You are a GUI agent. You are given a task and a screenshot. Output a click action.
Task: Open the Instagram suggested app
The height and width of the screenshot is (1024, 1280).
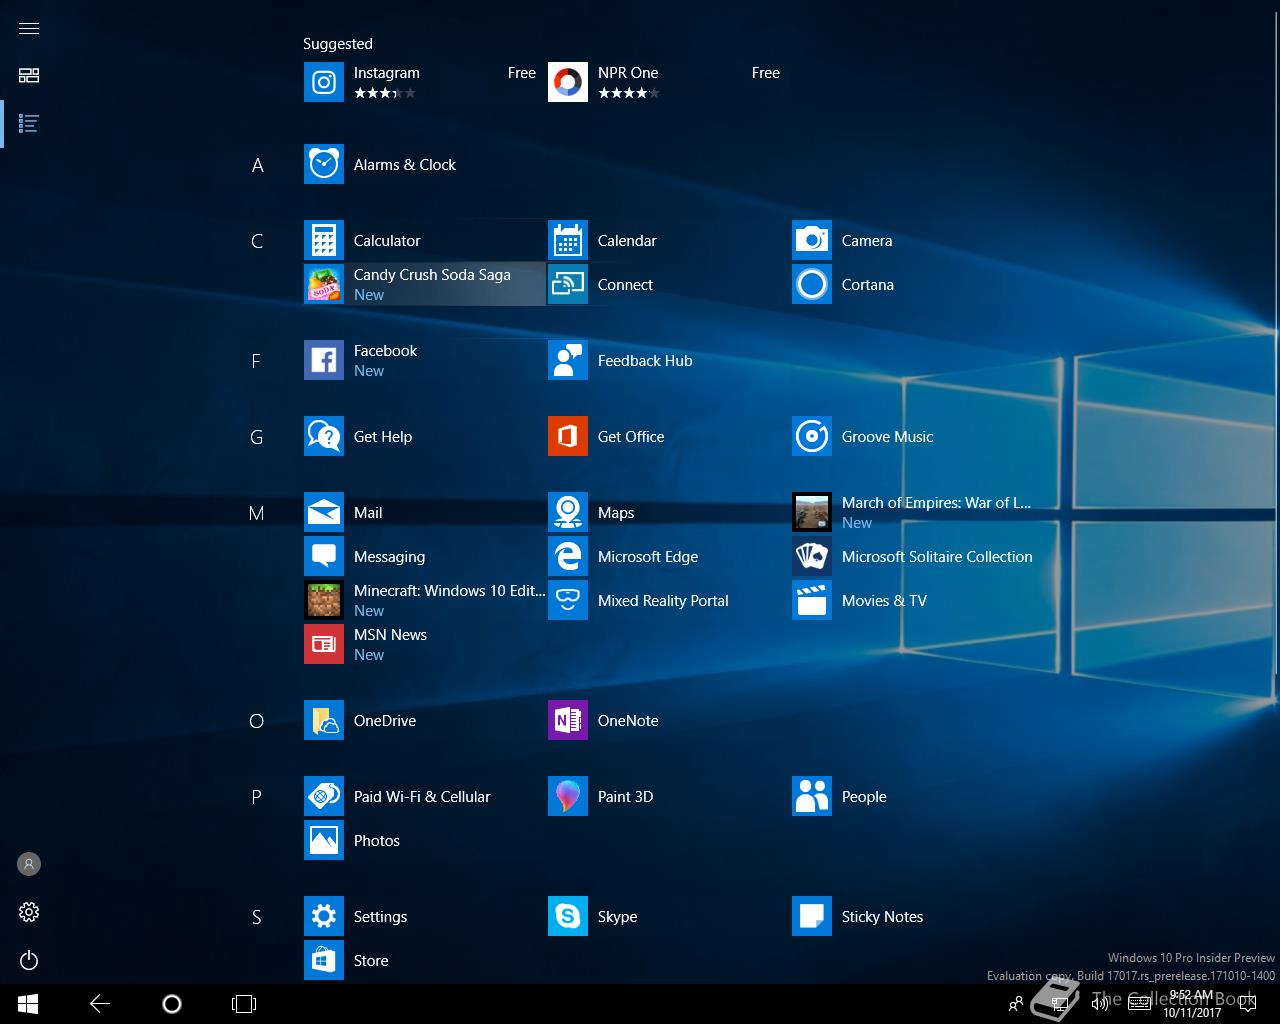[x=424, y=82]
